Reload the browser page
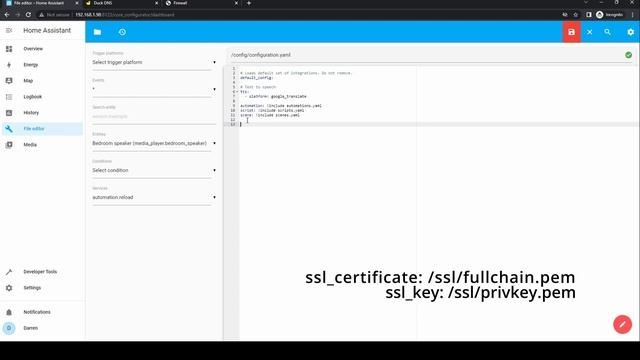 tap(28, 15)
